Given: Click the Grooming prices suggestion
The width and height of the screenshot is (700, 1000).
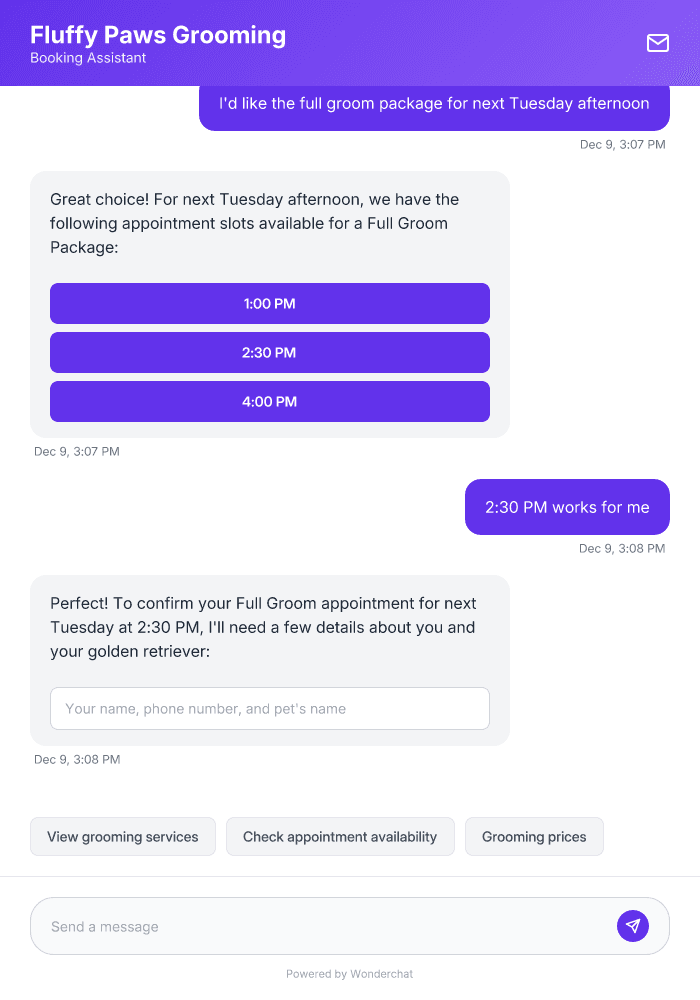Looking at the screenshot, I should [534, 836].
